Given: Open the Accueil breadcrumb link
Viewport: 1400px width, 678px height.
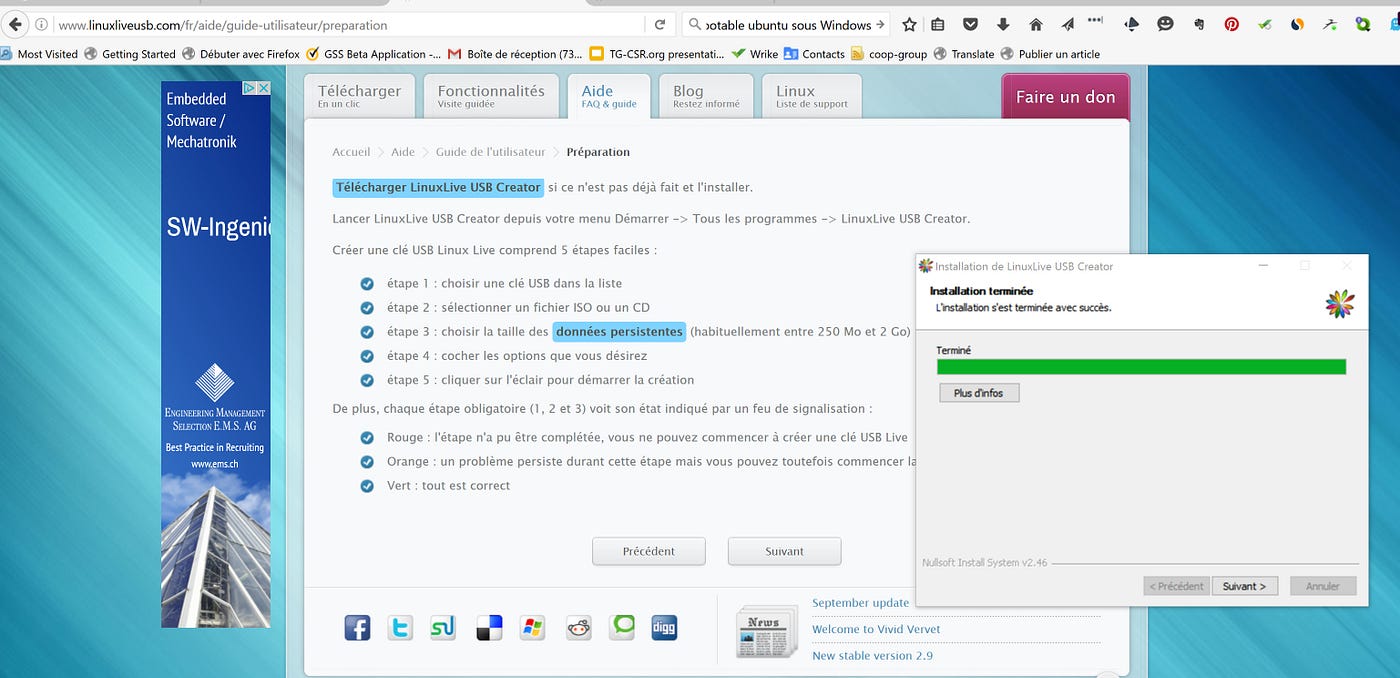Looking at the screenshot, I should pos(351,152).
